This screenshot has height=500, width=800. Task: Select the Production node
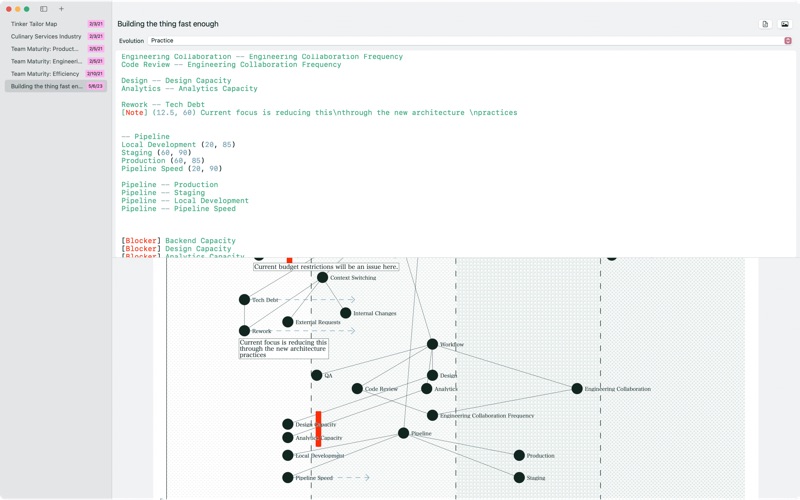(519, 455)
